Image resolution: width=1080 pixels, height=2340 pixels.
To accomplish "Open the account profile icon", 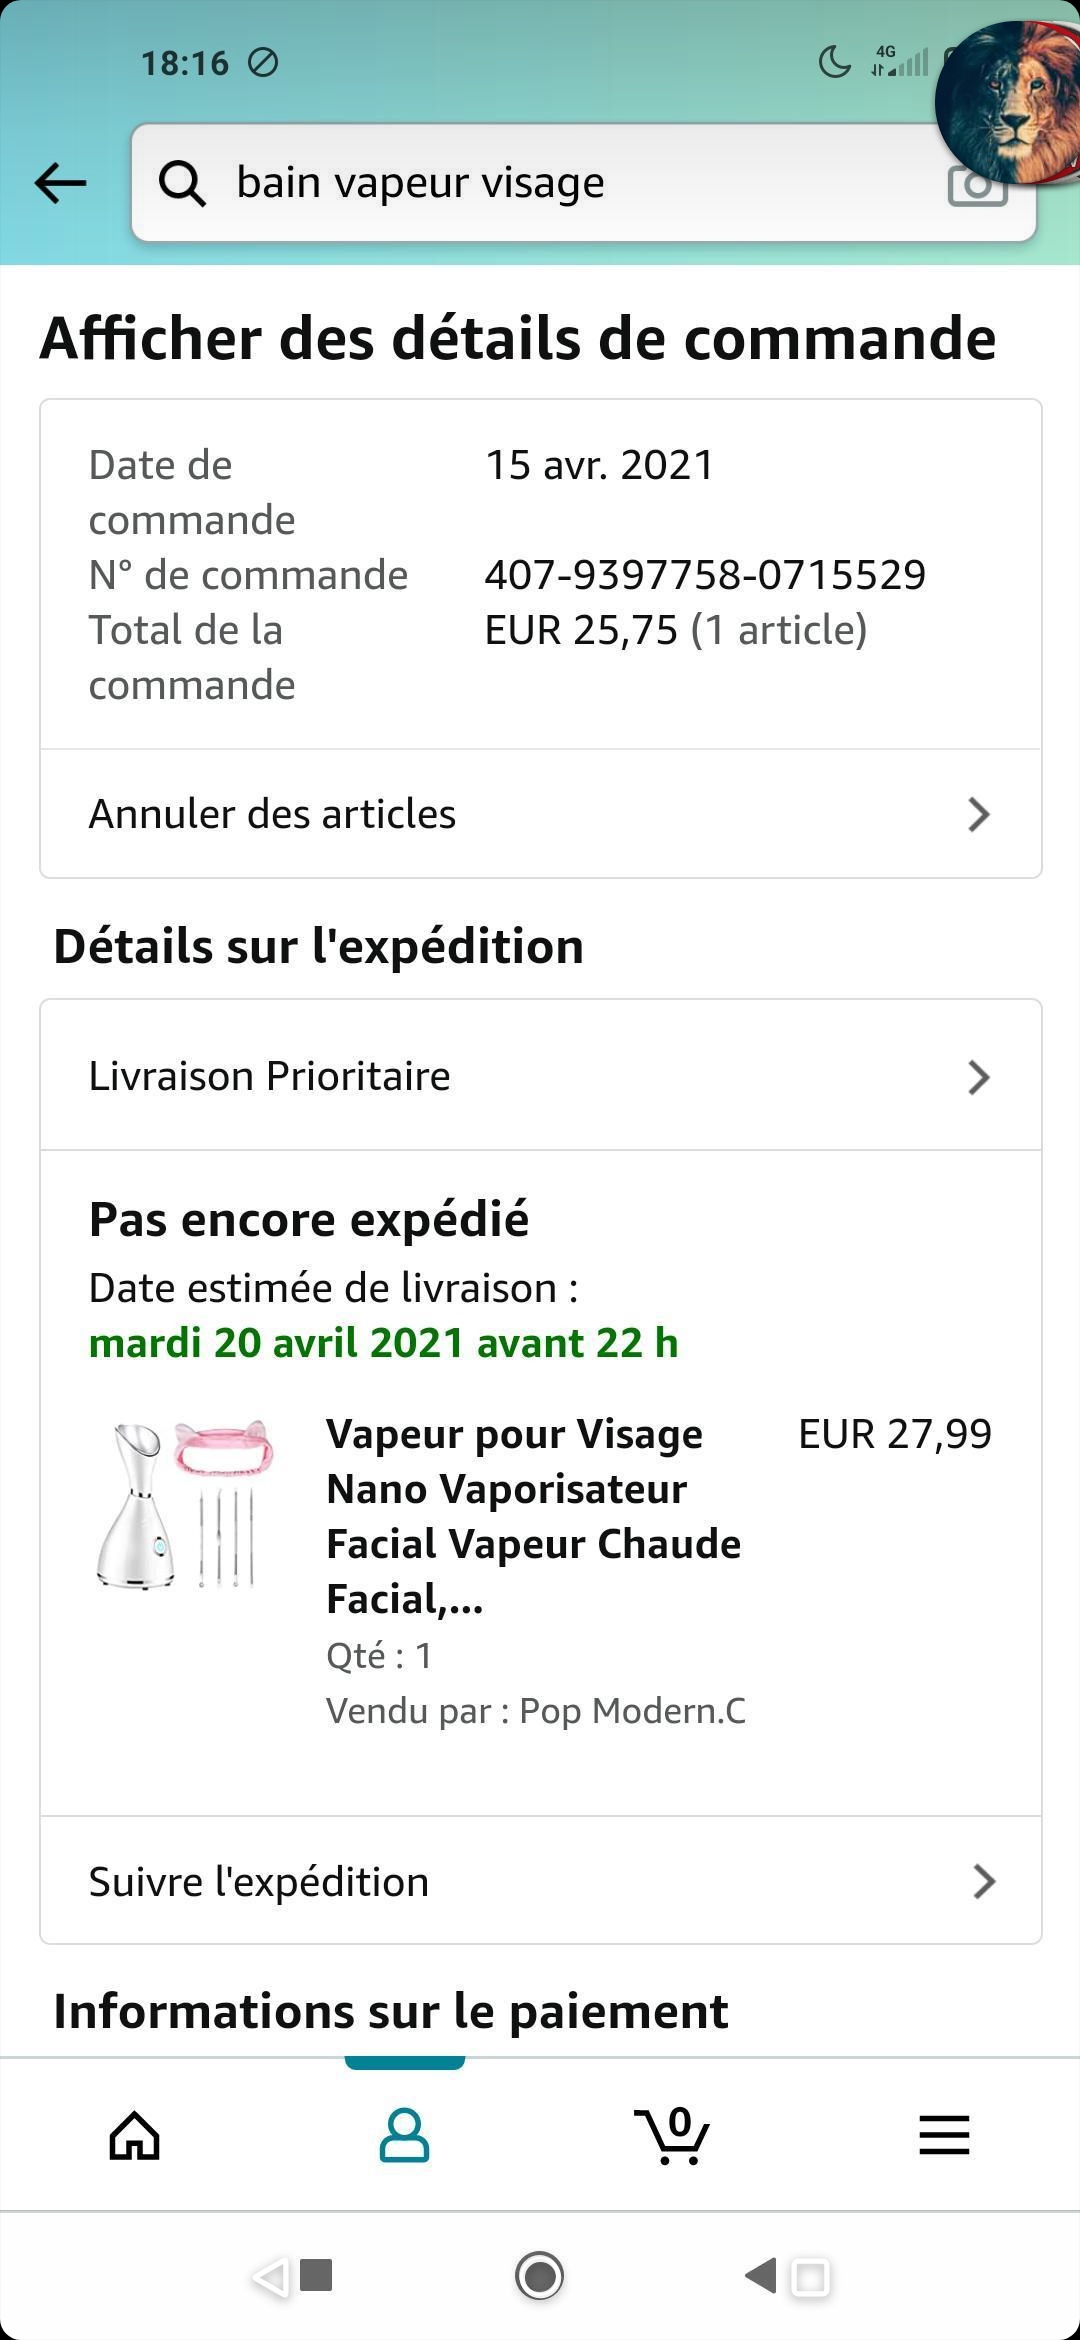I will [x=404, y=2136].
